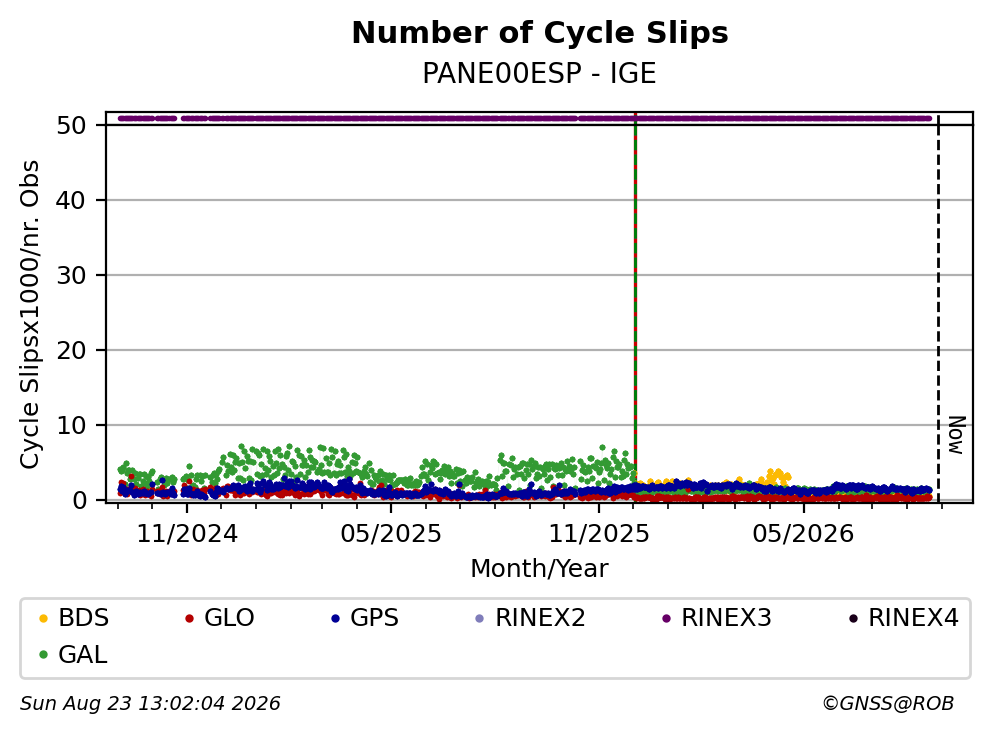This screenshot has height=734, width=993.
Task: Click the RINEX3 legend label
Action: click(726, 617)
